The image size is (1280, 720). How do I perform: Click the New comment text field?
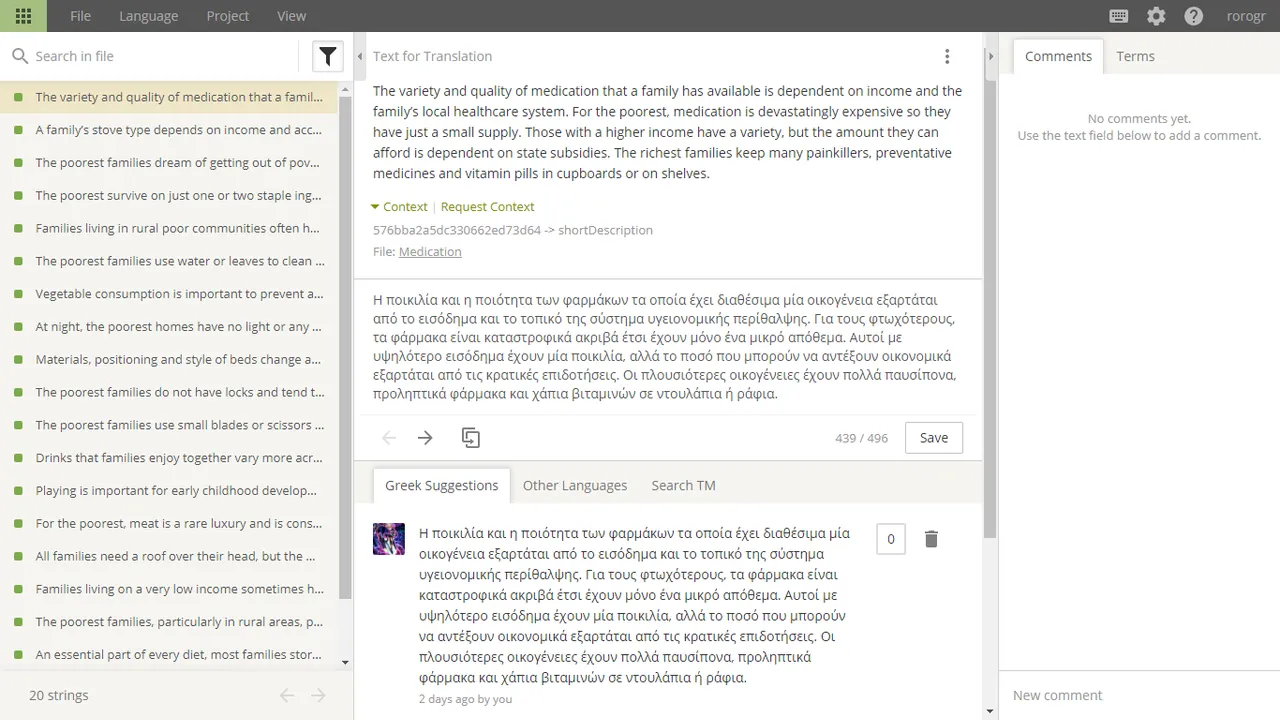(1139, 695)
